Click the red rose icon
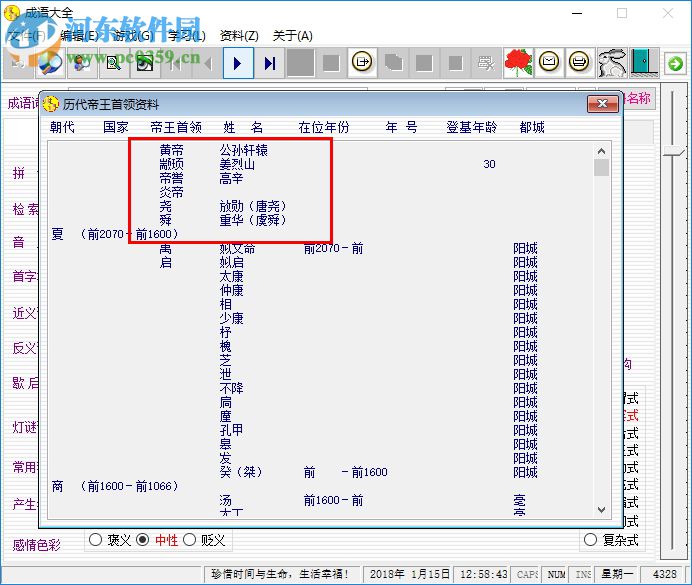692x585 pixels. pyautogui.click(x=518, y=63)
